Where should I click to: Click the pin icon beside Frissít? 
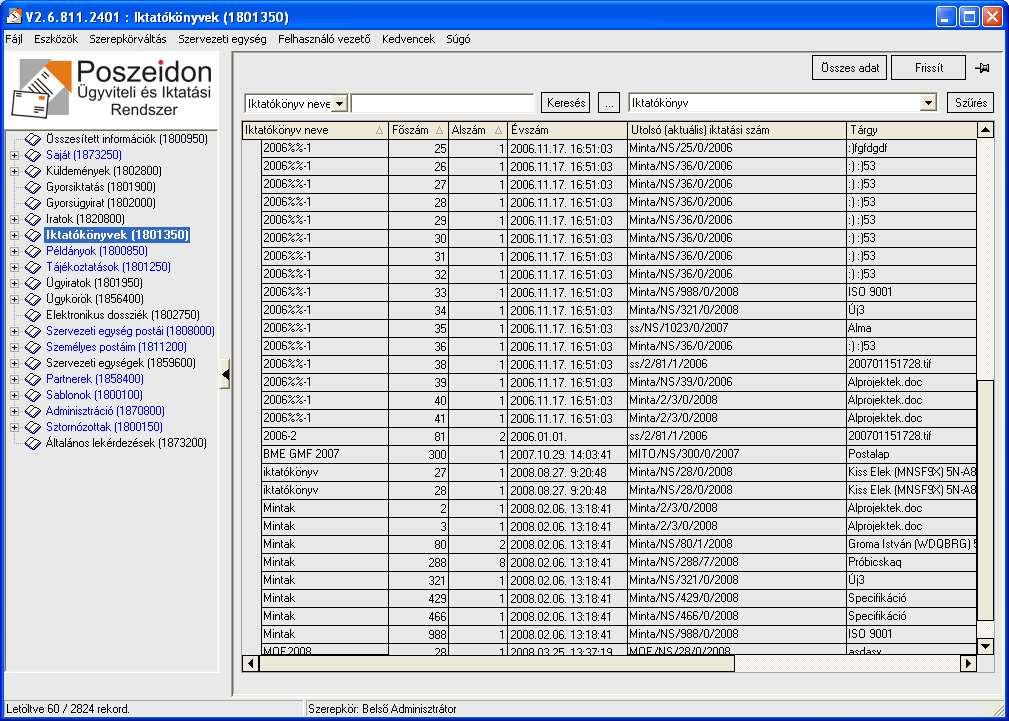point(981,68)
